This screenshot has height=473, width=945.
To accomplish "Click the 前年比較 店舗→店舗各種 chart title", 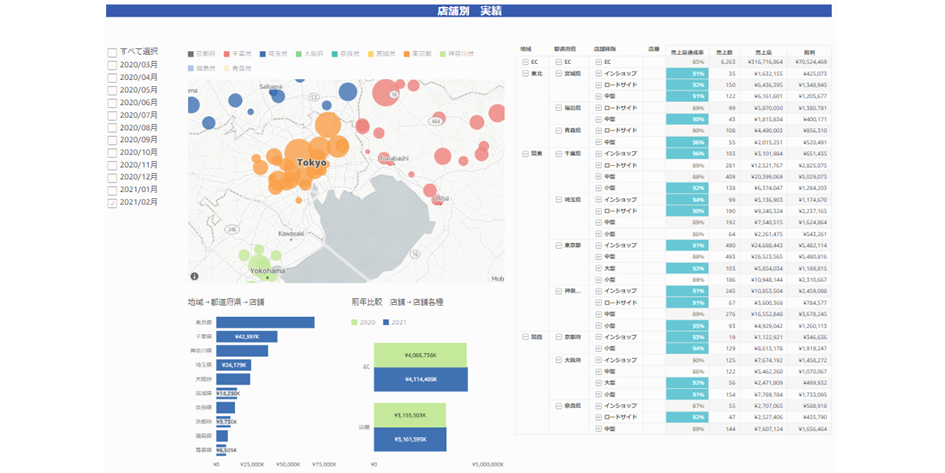I will point(398,302).
